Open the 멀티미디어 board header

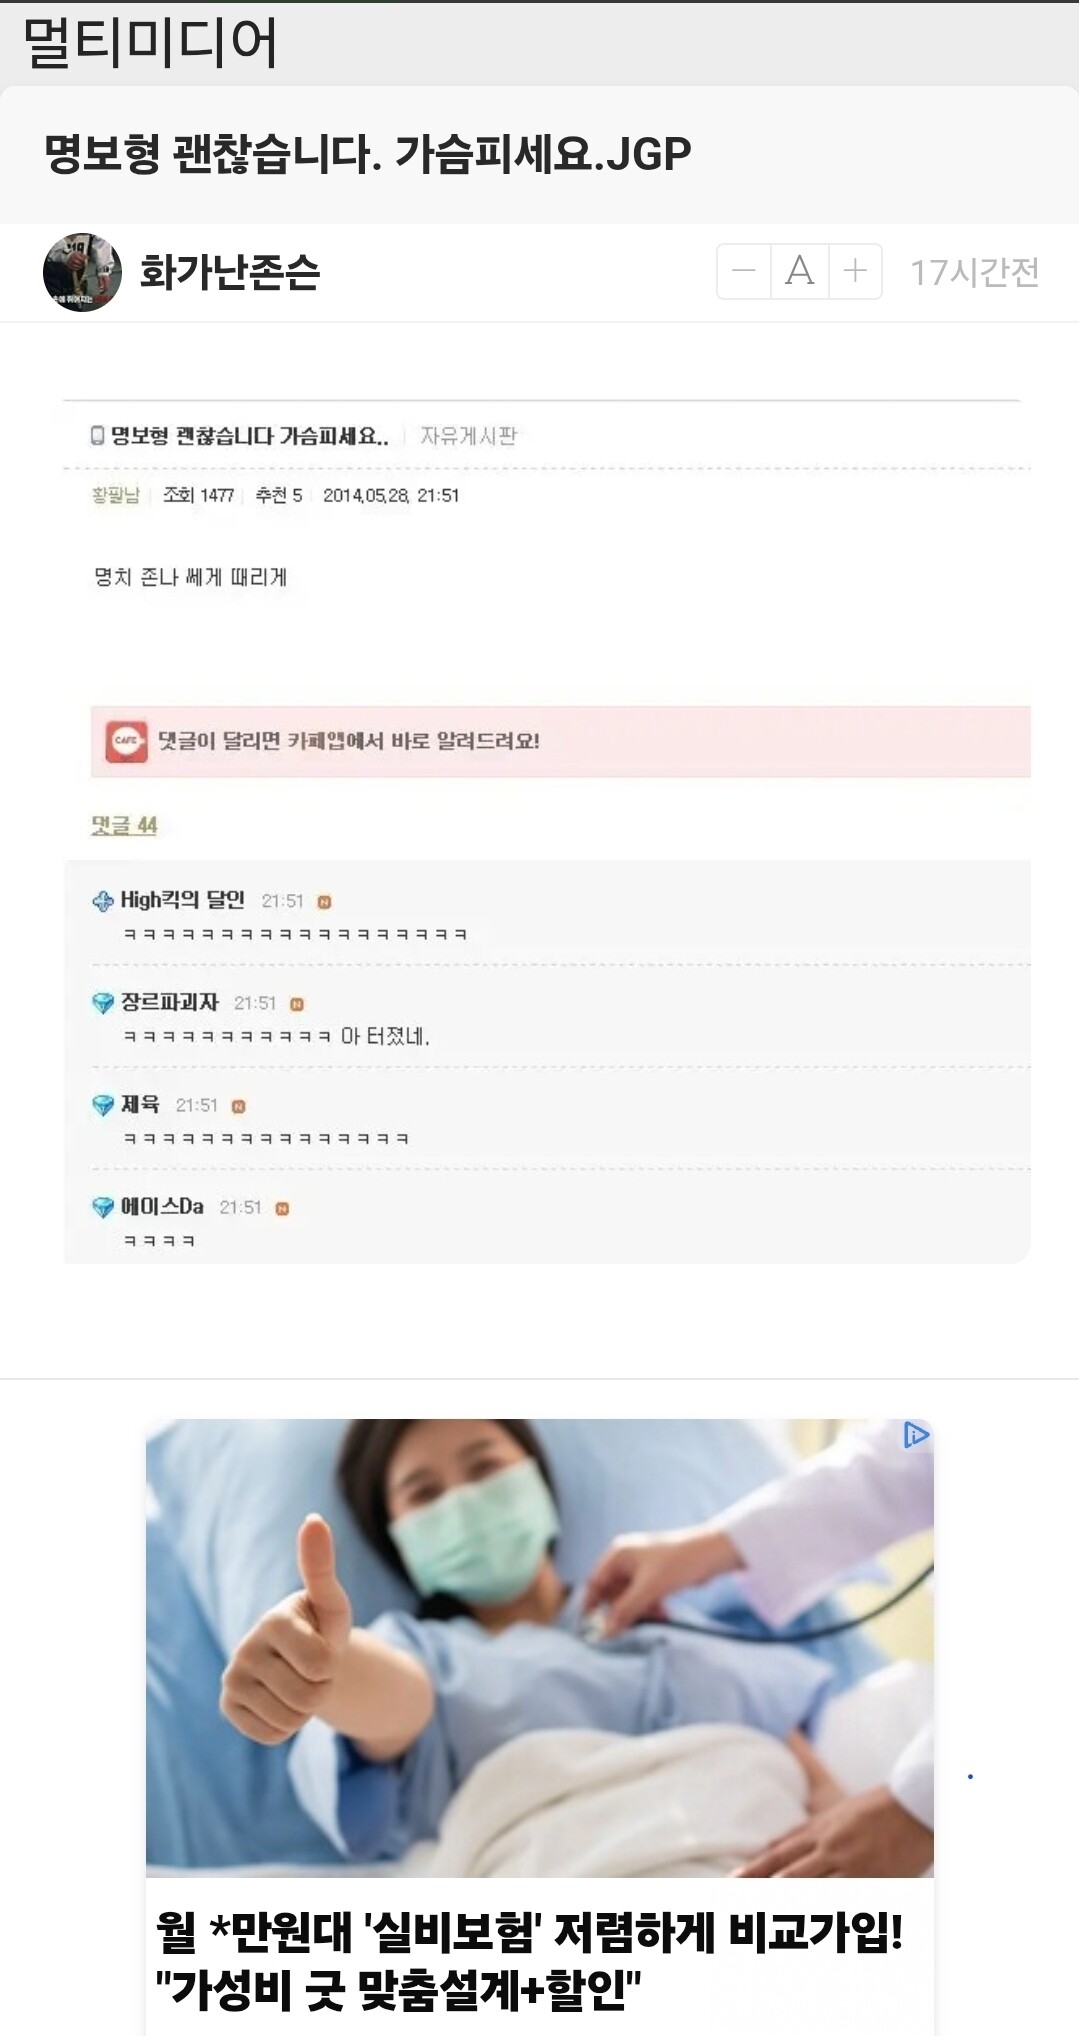(150, 43)
